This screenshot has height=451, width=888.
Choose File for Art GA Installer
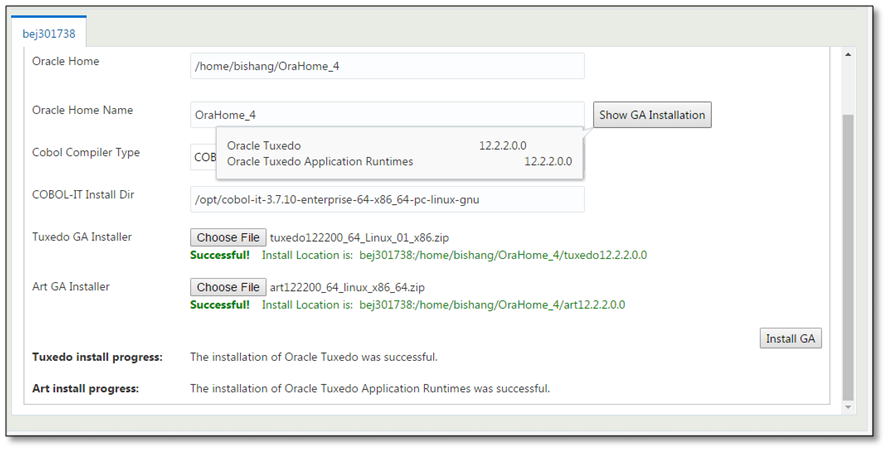coord(228,287)
